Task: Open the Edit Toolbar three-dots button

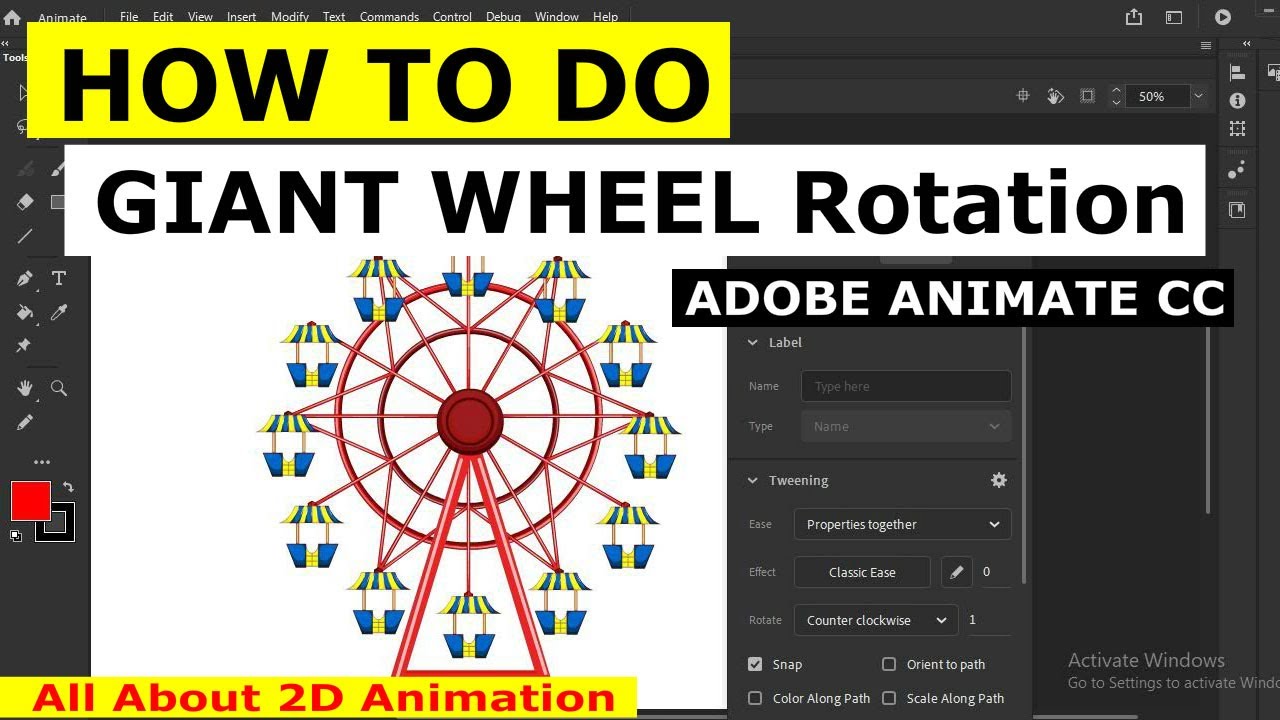Action: point(42,462)
